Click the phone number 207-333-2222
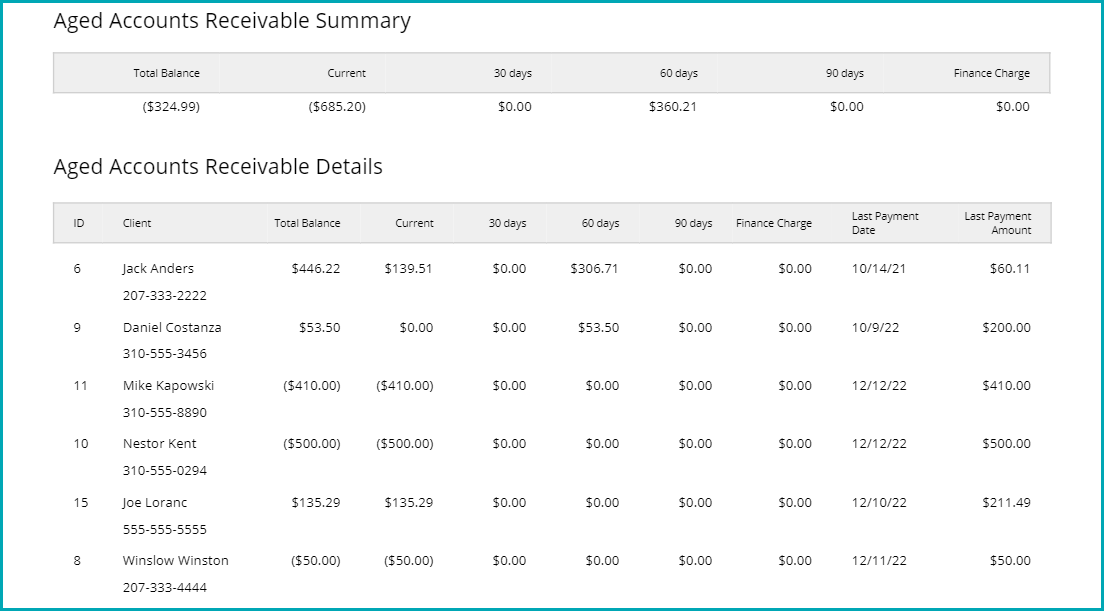This screenshot has width=1104, height=611. [x=164, y=296]
